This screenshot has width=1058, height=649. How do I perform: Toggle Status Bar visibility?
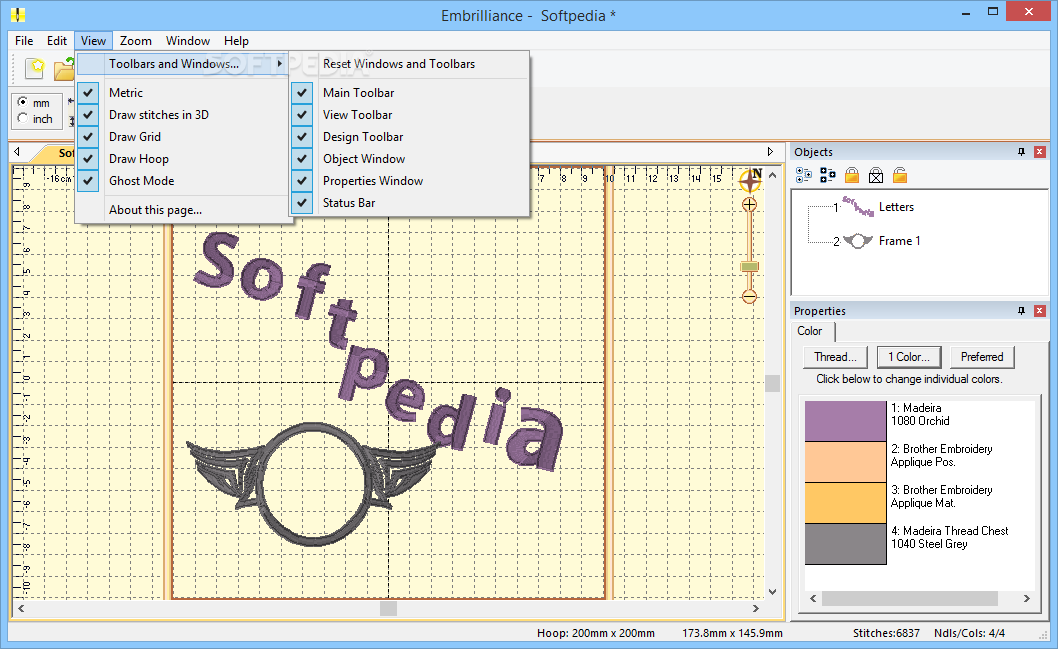[x=410, y=202]
